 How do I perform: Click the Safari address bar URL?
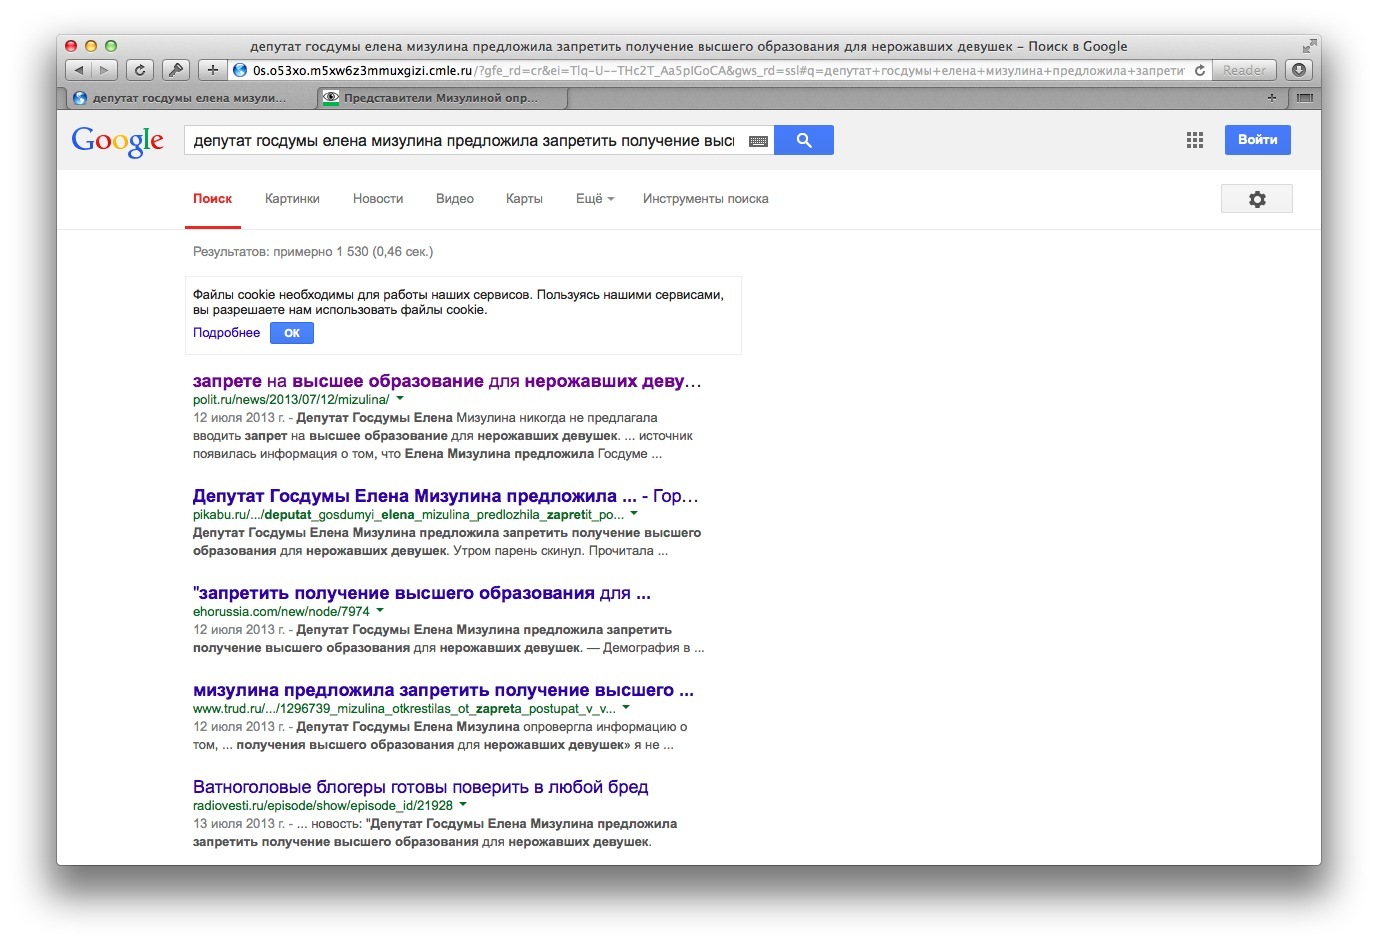coord(718,70)
